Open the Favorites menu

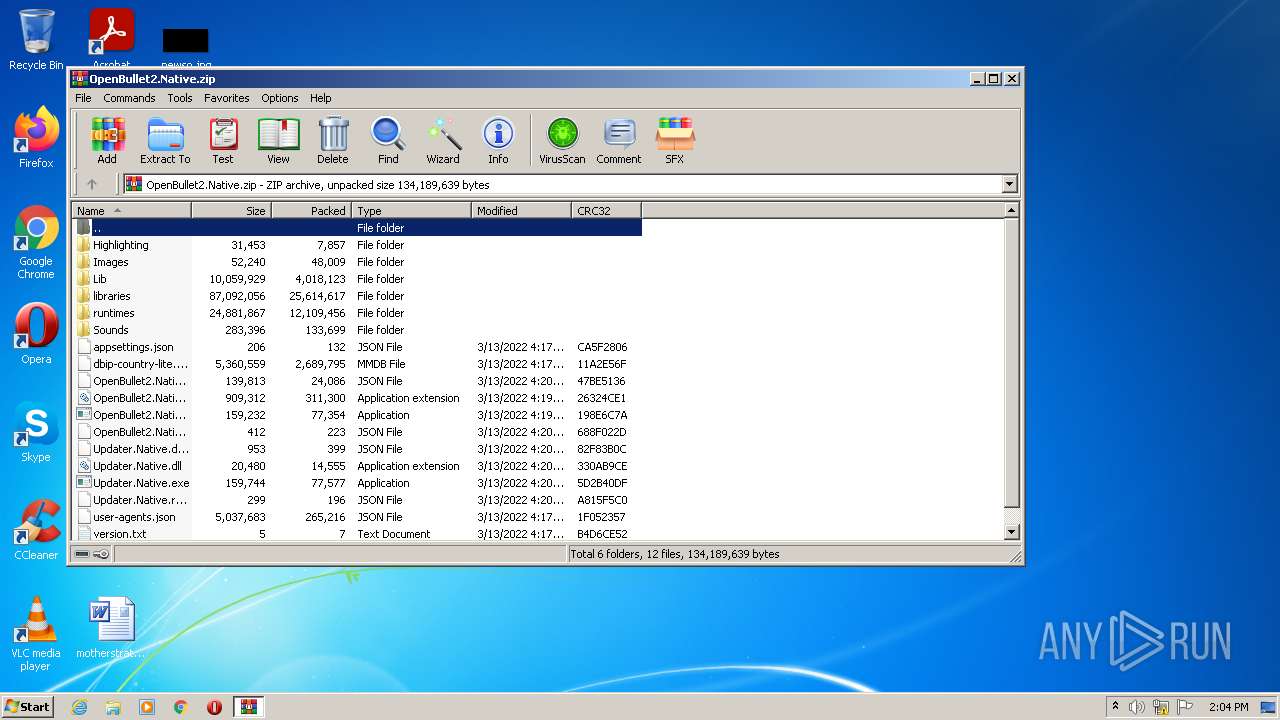click(227, 98)
